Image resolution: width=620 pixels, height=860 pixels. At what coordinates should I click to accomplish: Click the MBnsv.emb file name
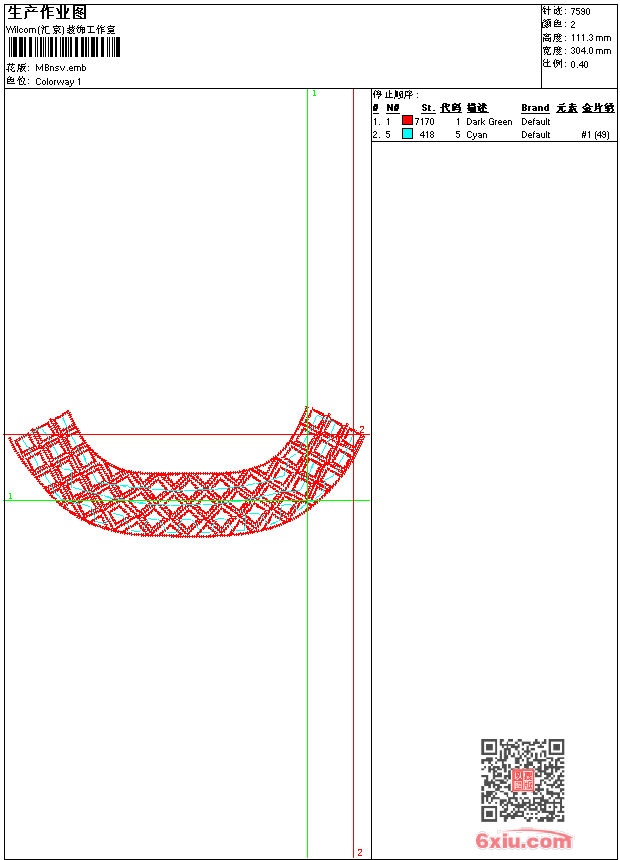[61, 68]
